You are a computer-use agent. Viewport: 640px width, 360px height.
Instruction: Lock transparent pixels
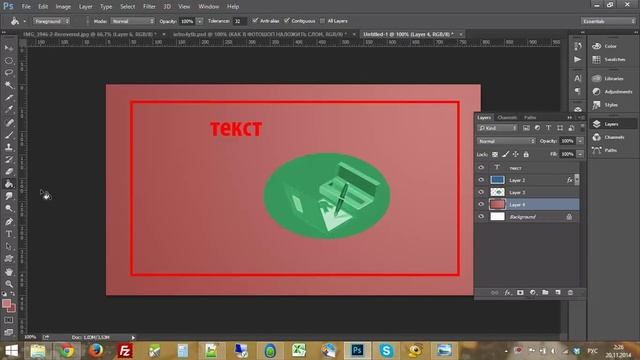(x=495, y=154)
